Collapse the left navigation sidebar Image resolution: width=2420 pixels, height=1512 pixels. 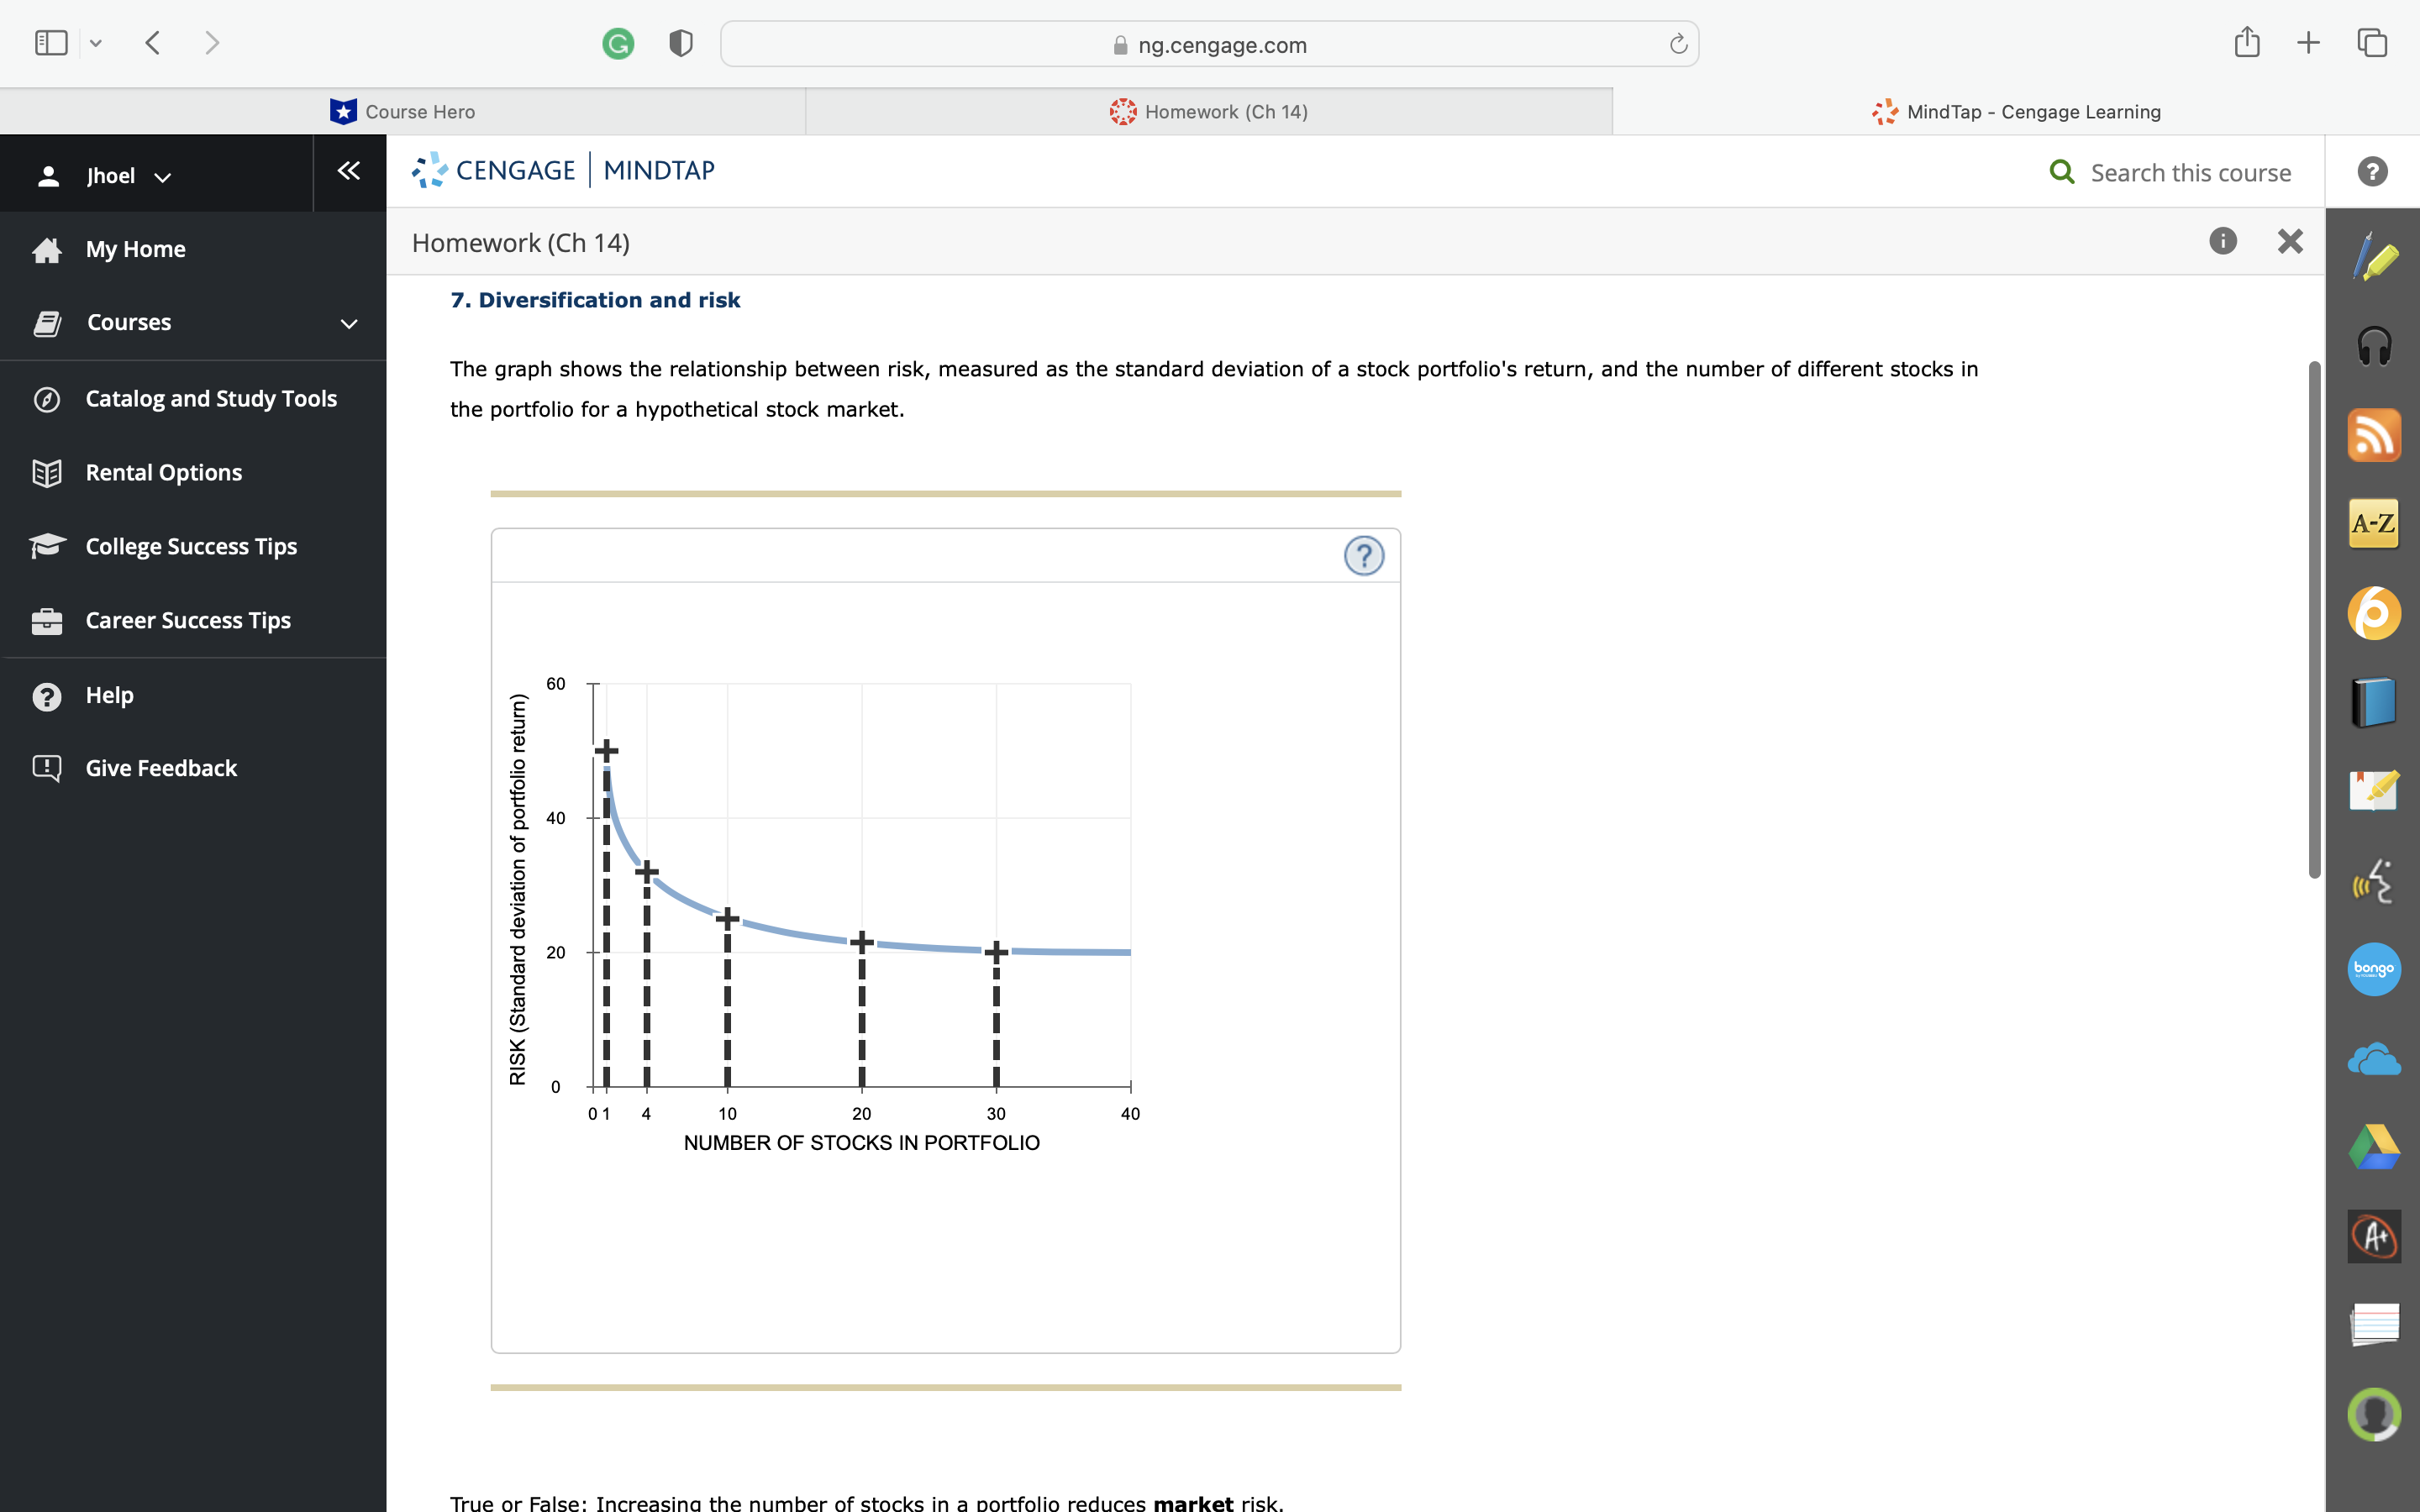[x=348, y=171]
